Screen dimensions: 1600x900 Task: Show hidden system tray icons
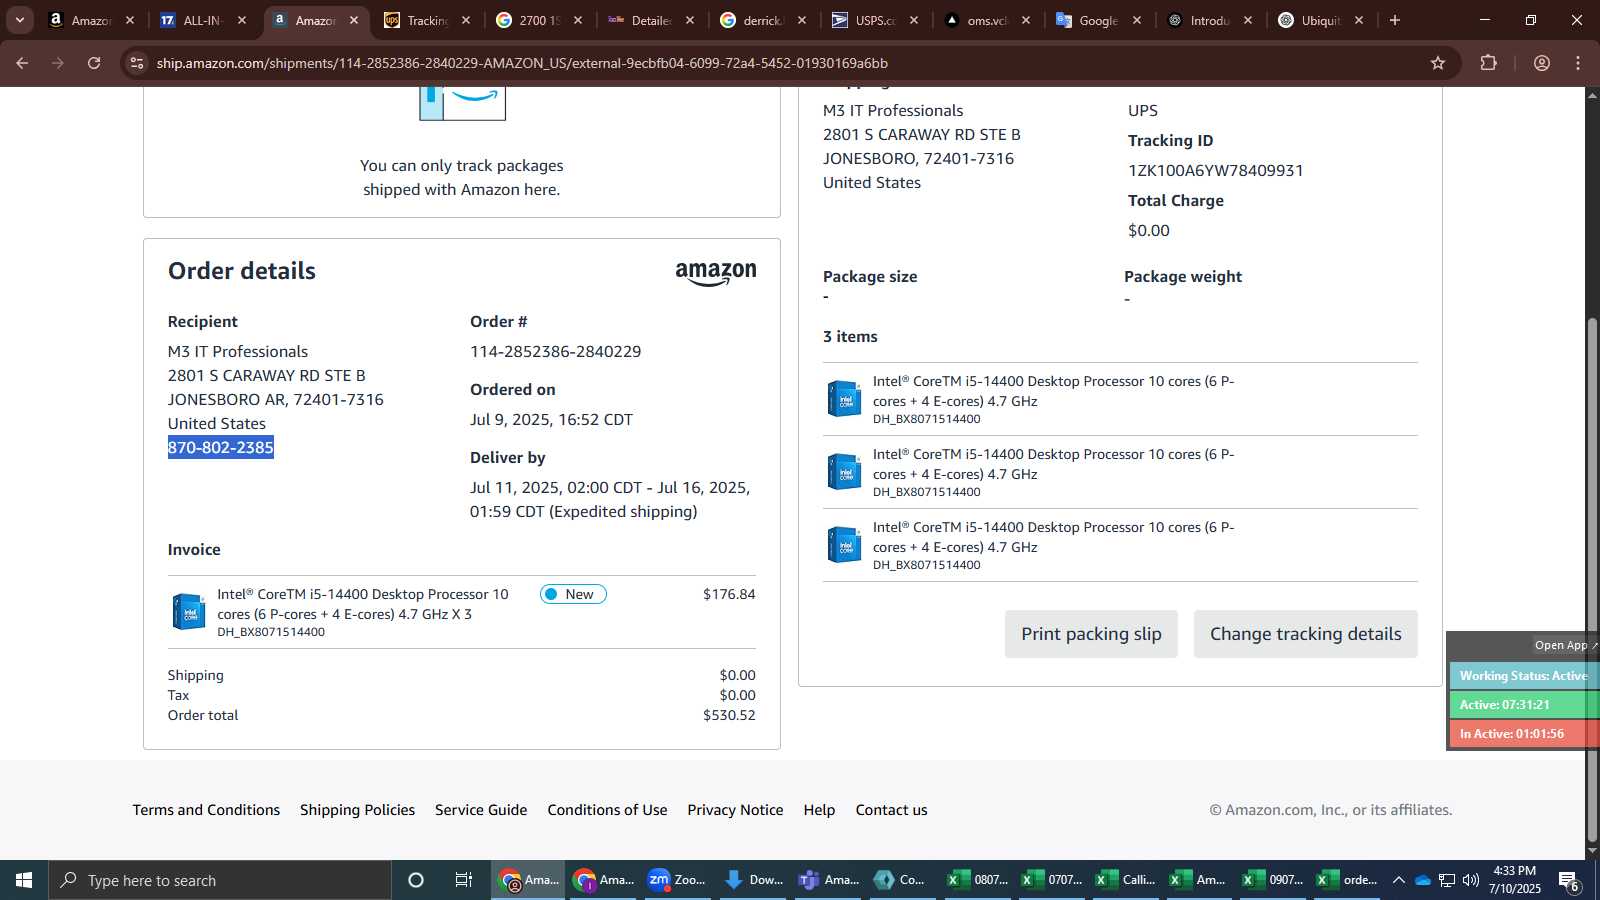point(1399,880)
